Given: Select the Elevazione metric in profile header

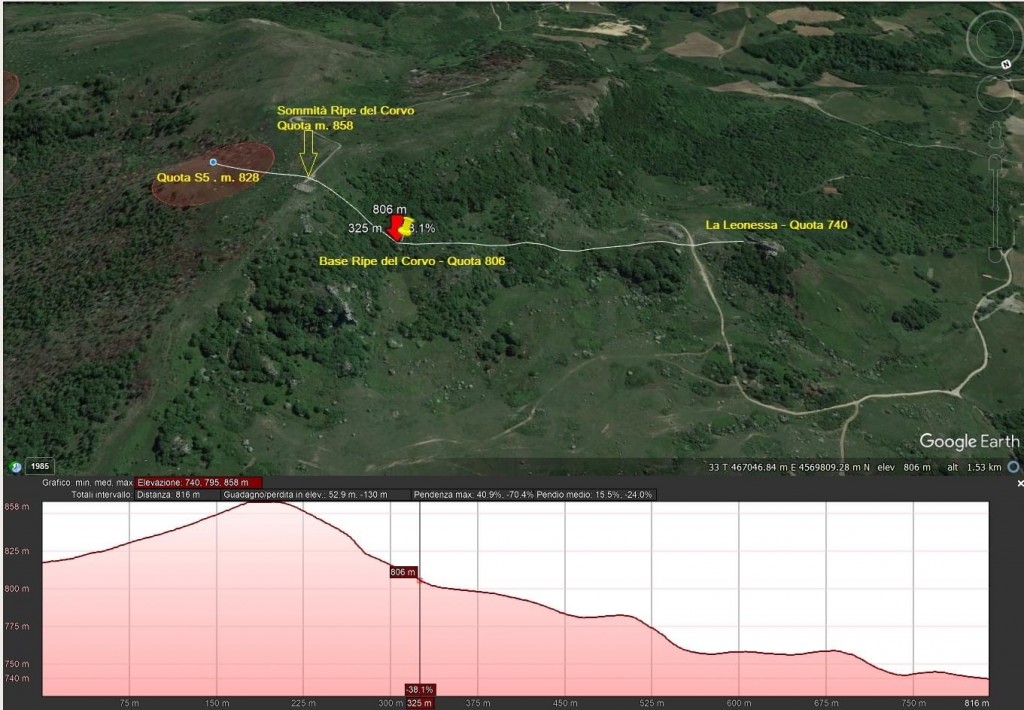Looking at the screenshot, I should click(199, 483).
